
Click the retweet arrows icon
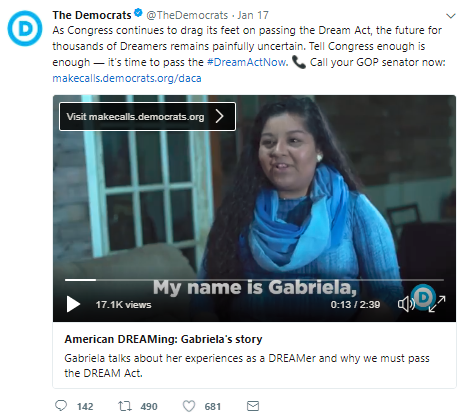click(x=125, y=406)
